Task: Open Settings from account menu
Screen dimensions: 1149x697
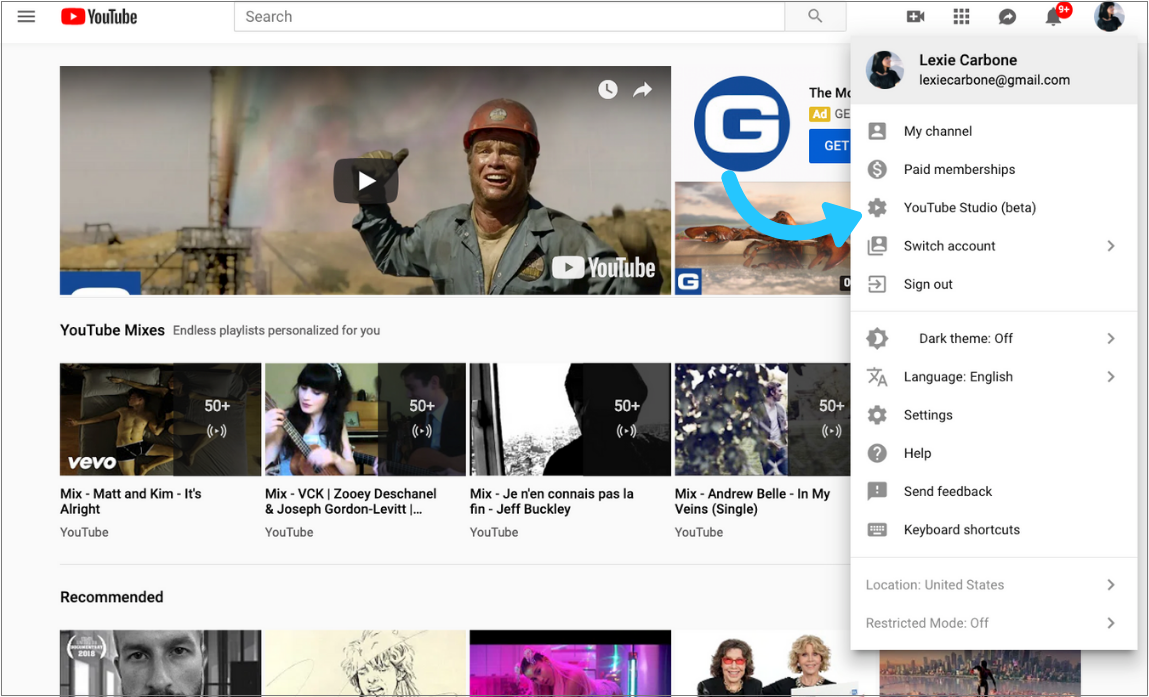Action: (x=994, y=415)
